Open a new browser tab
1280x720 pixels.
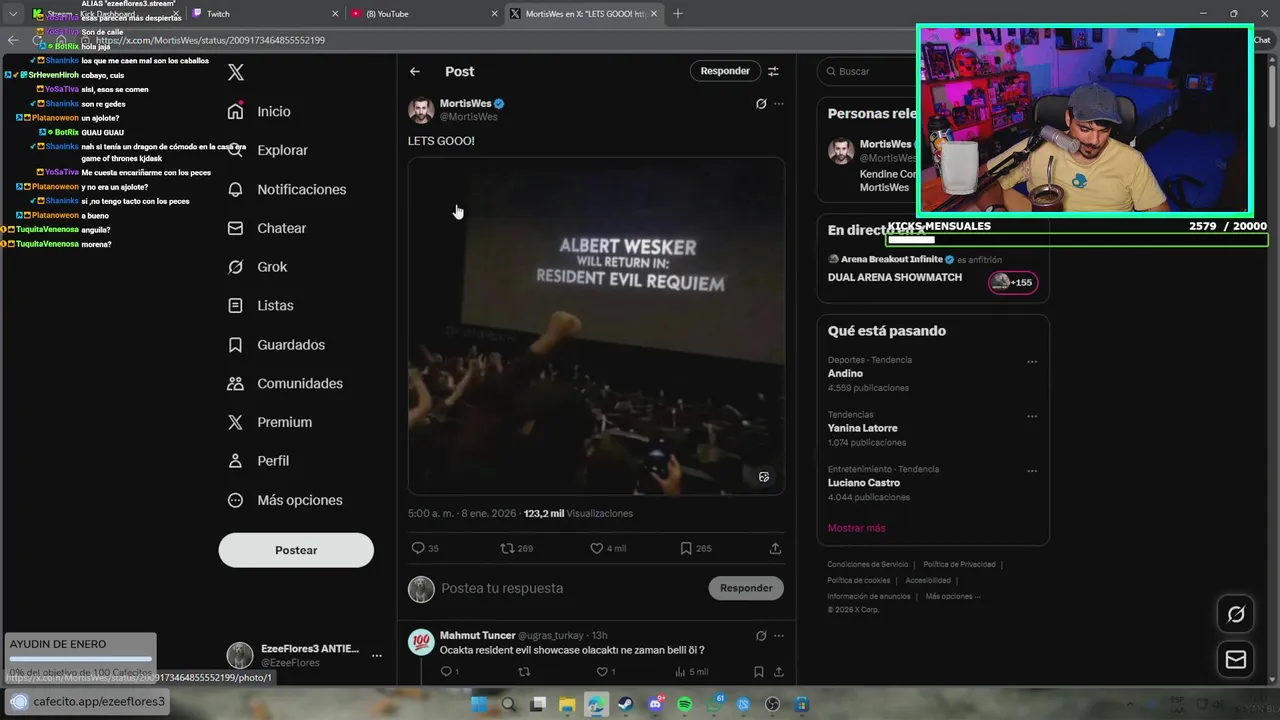point(678,14)
